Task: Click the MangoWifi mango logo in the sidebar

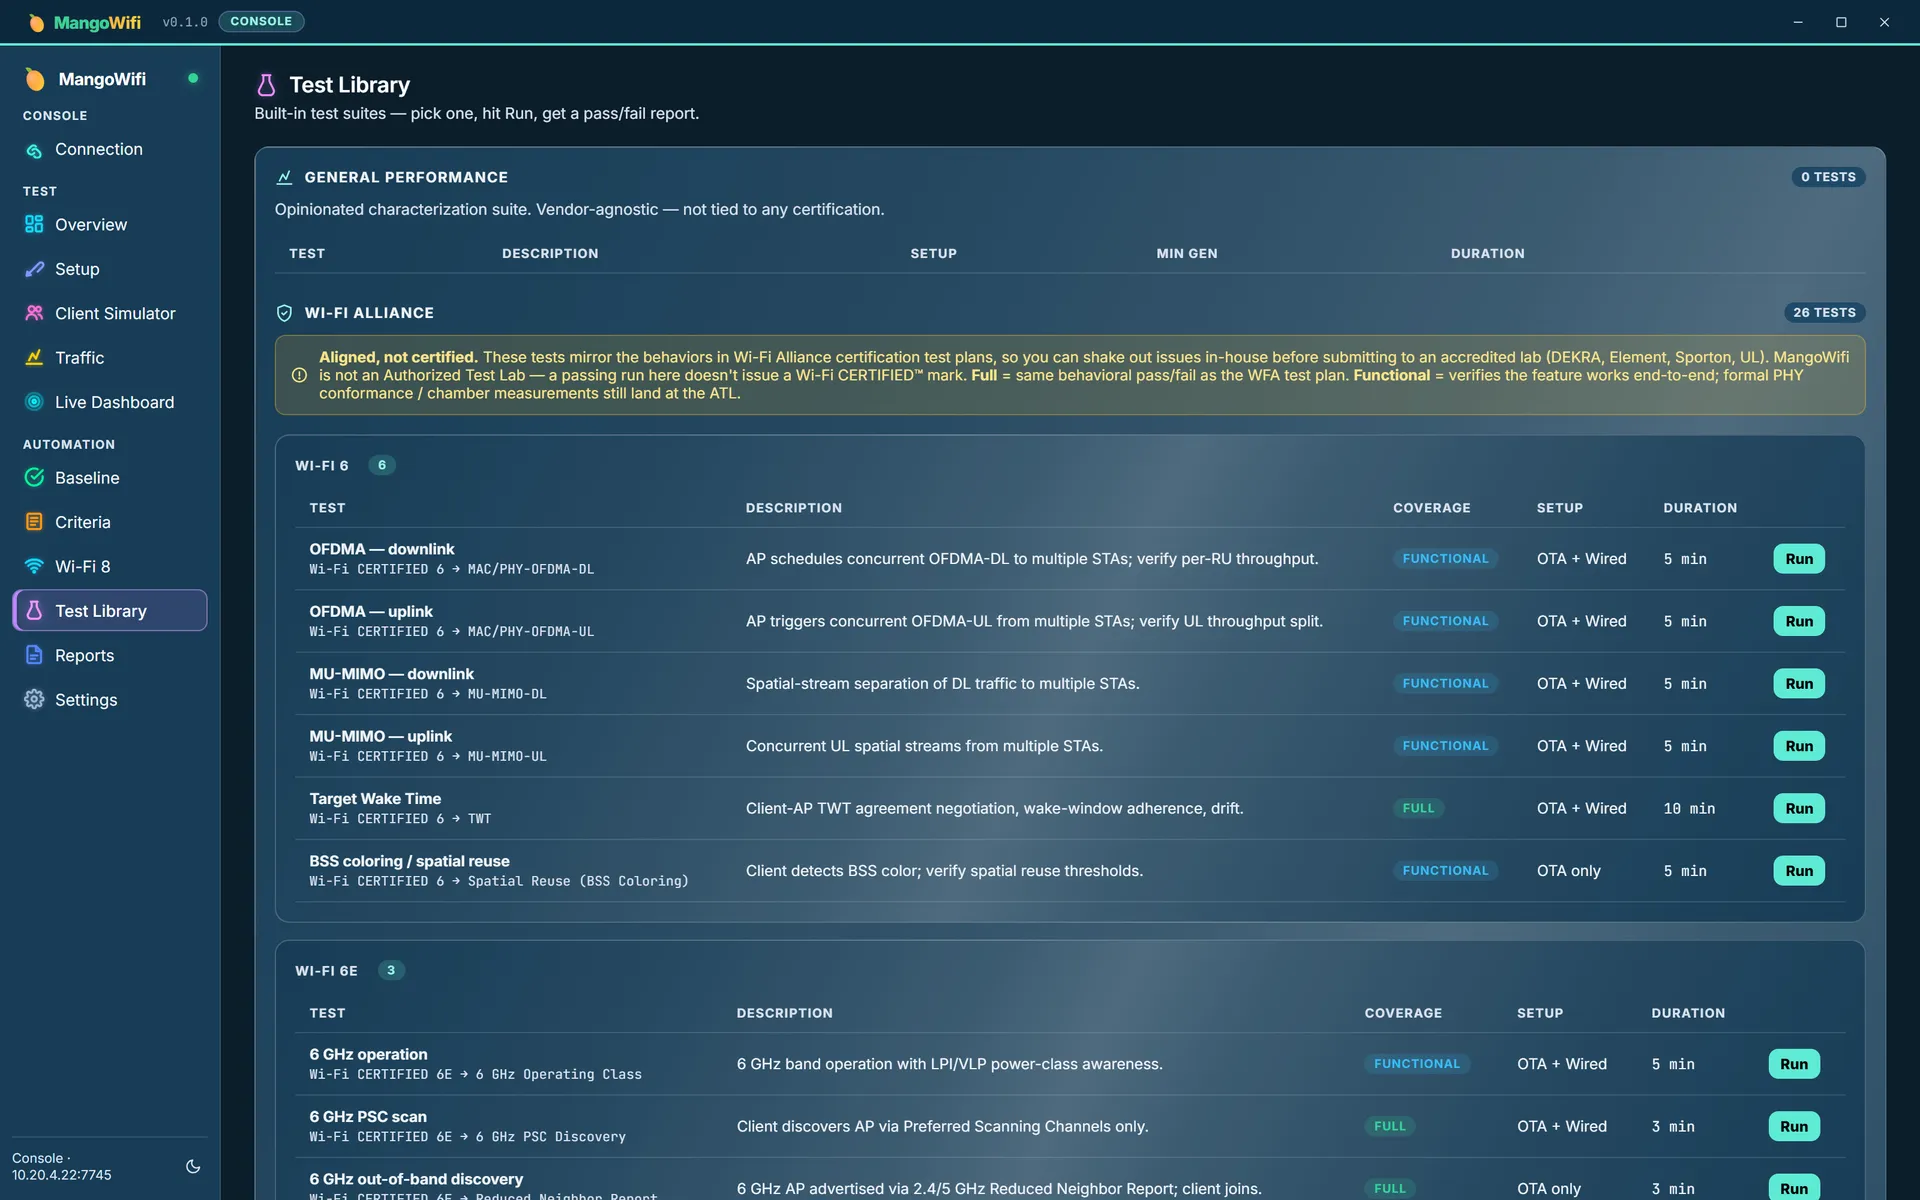Action: tap(35, 79)
